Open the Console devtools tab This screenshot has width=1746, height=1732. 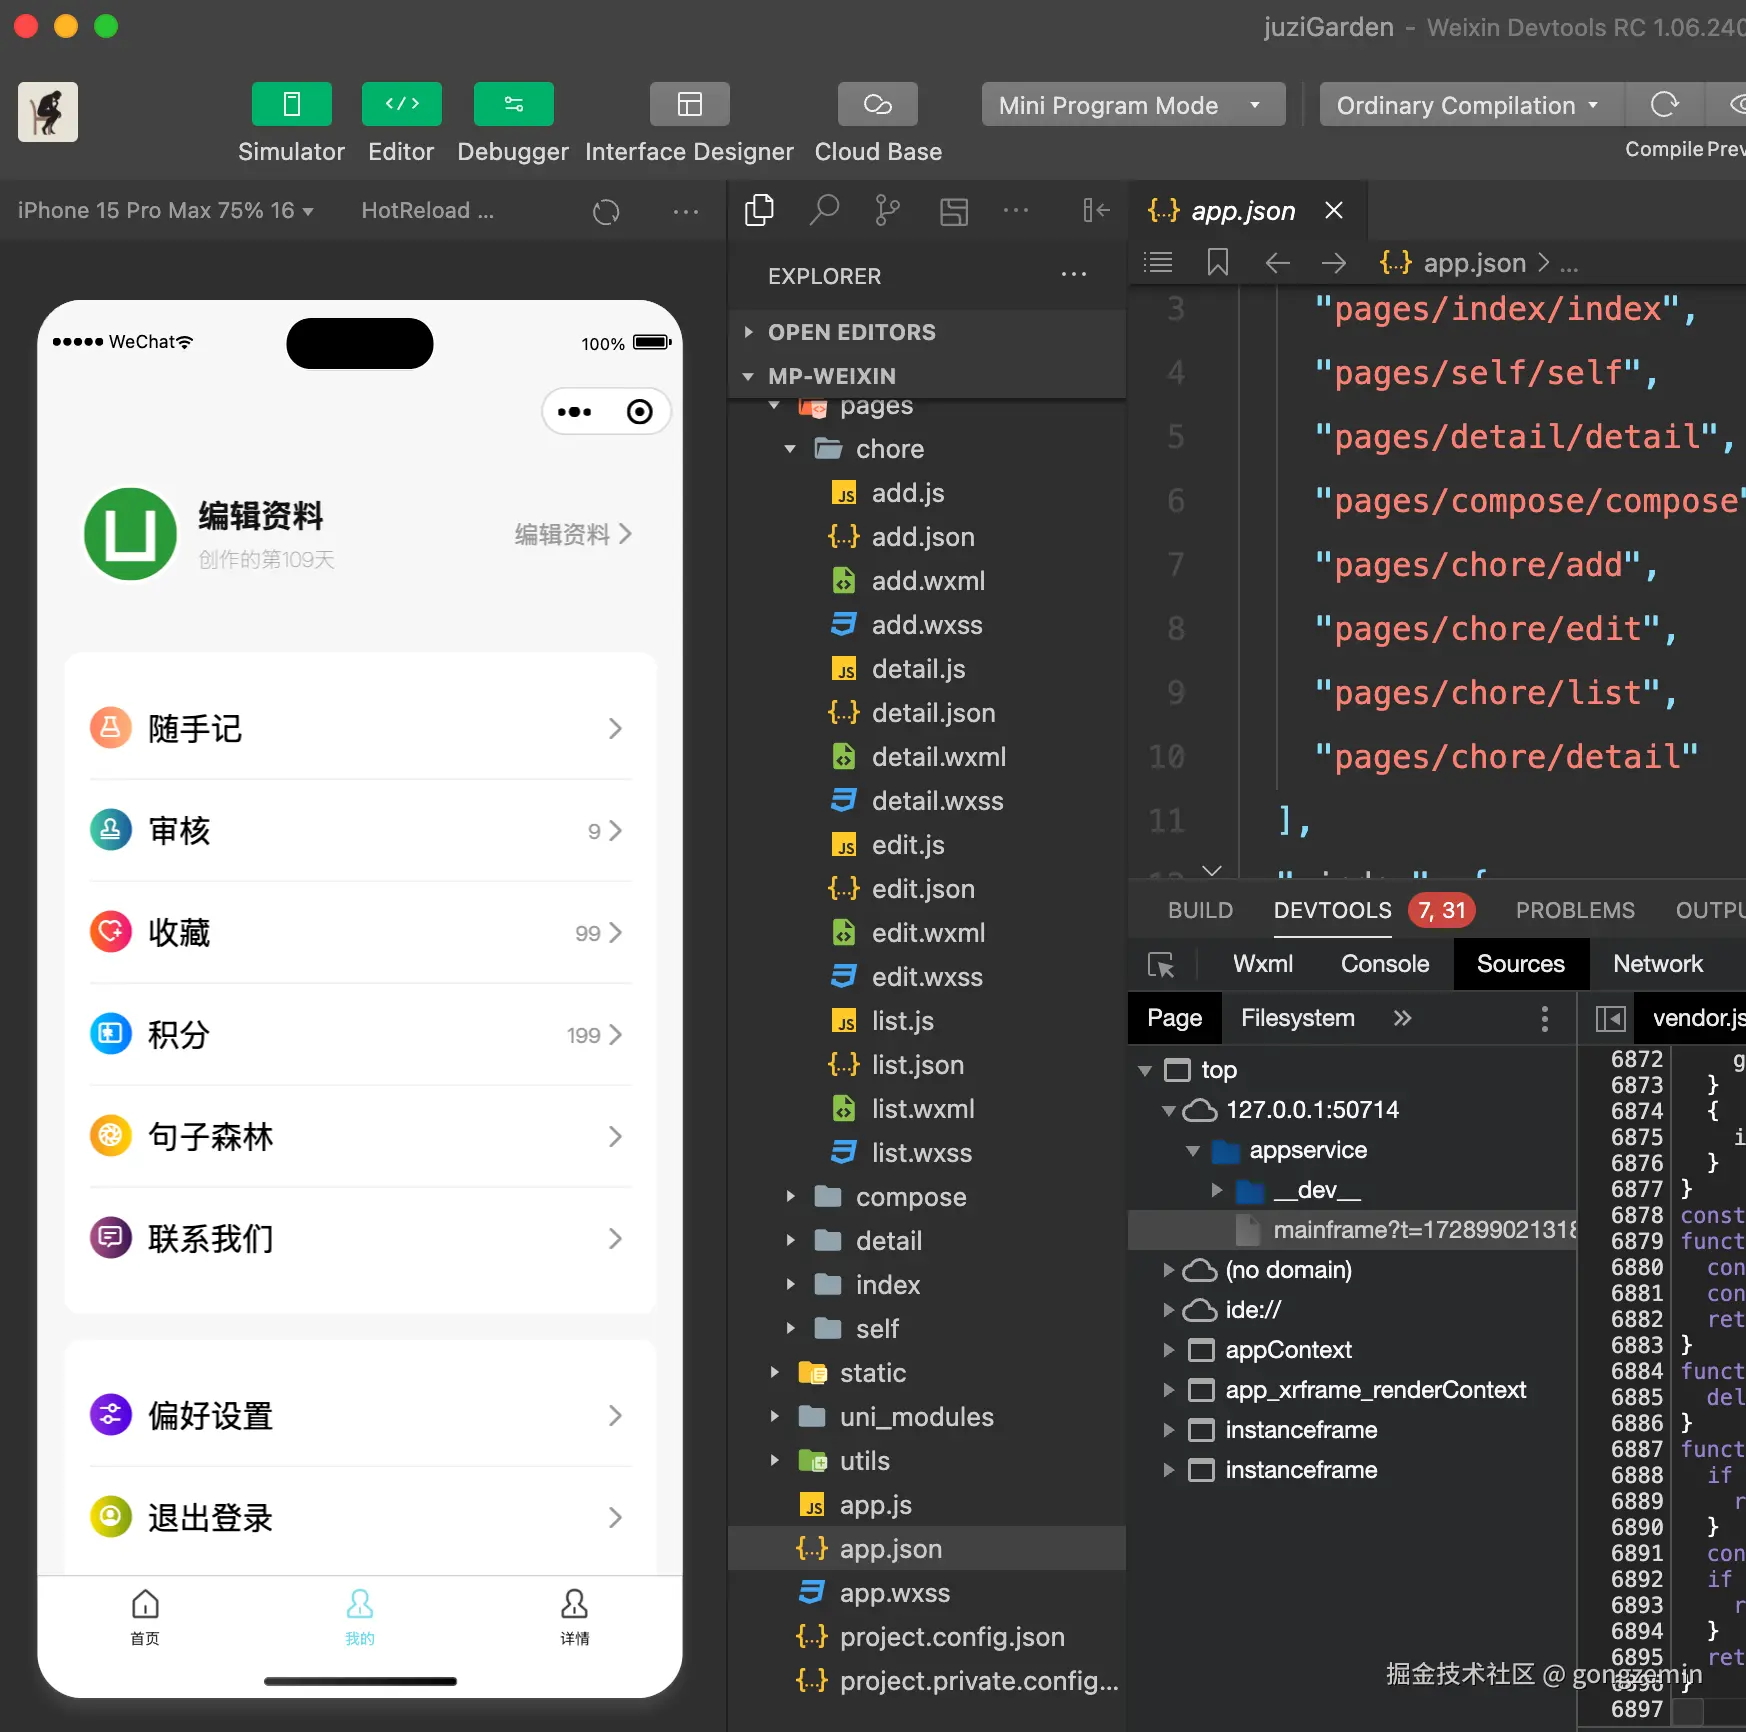click(1385, 964)
